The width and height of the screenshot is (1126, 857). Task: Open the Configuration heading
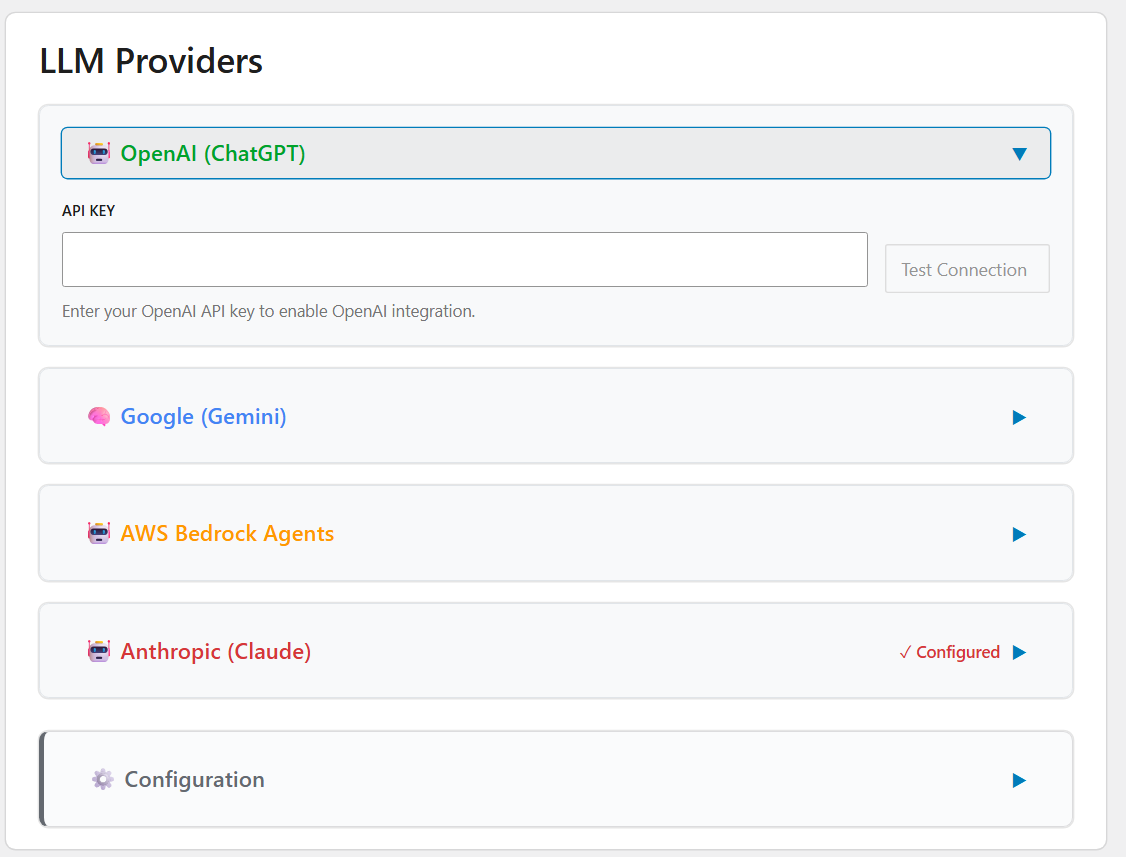click(195, 779)
